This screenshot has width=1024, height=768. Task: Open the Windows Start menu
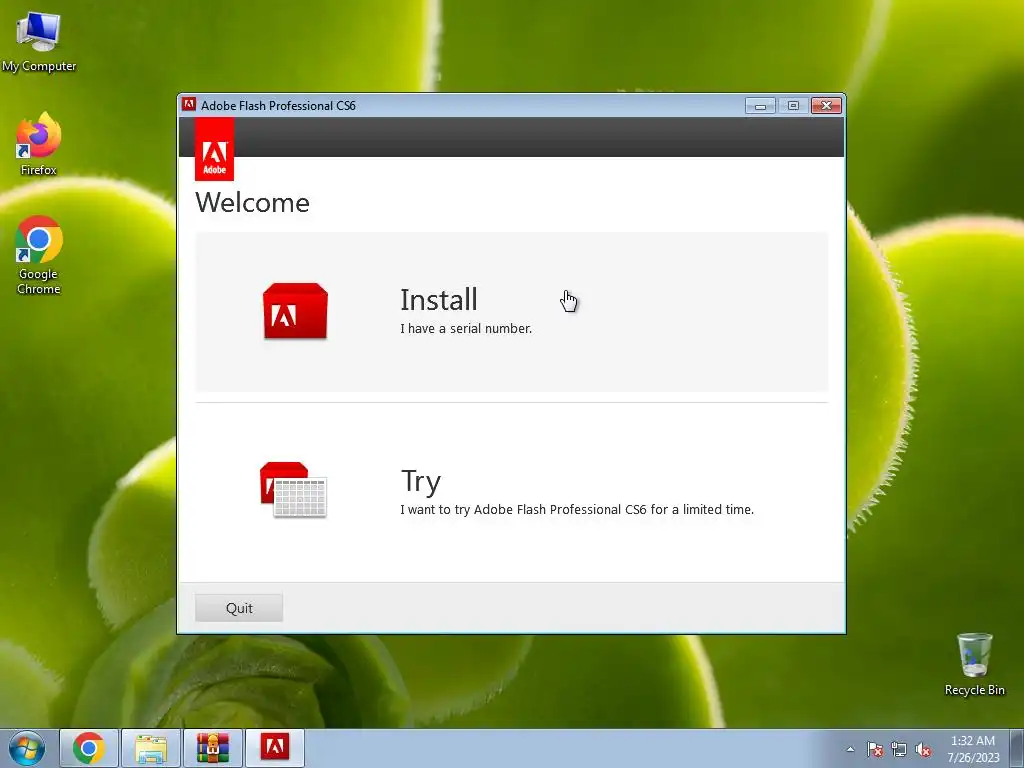click(x=27, y=748)
